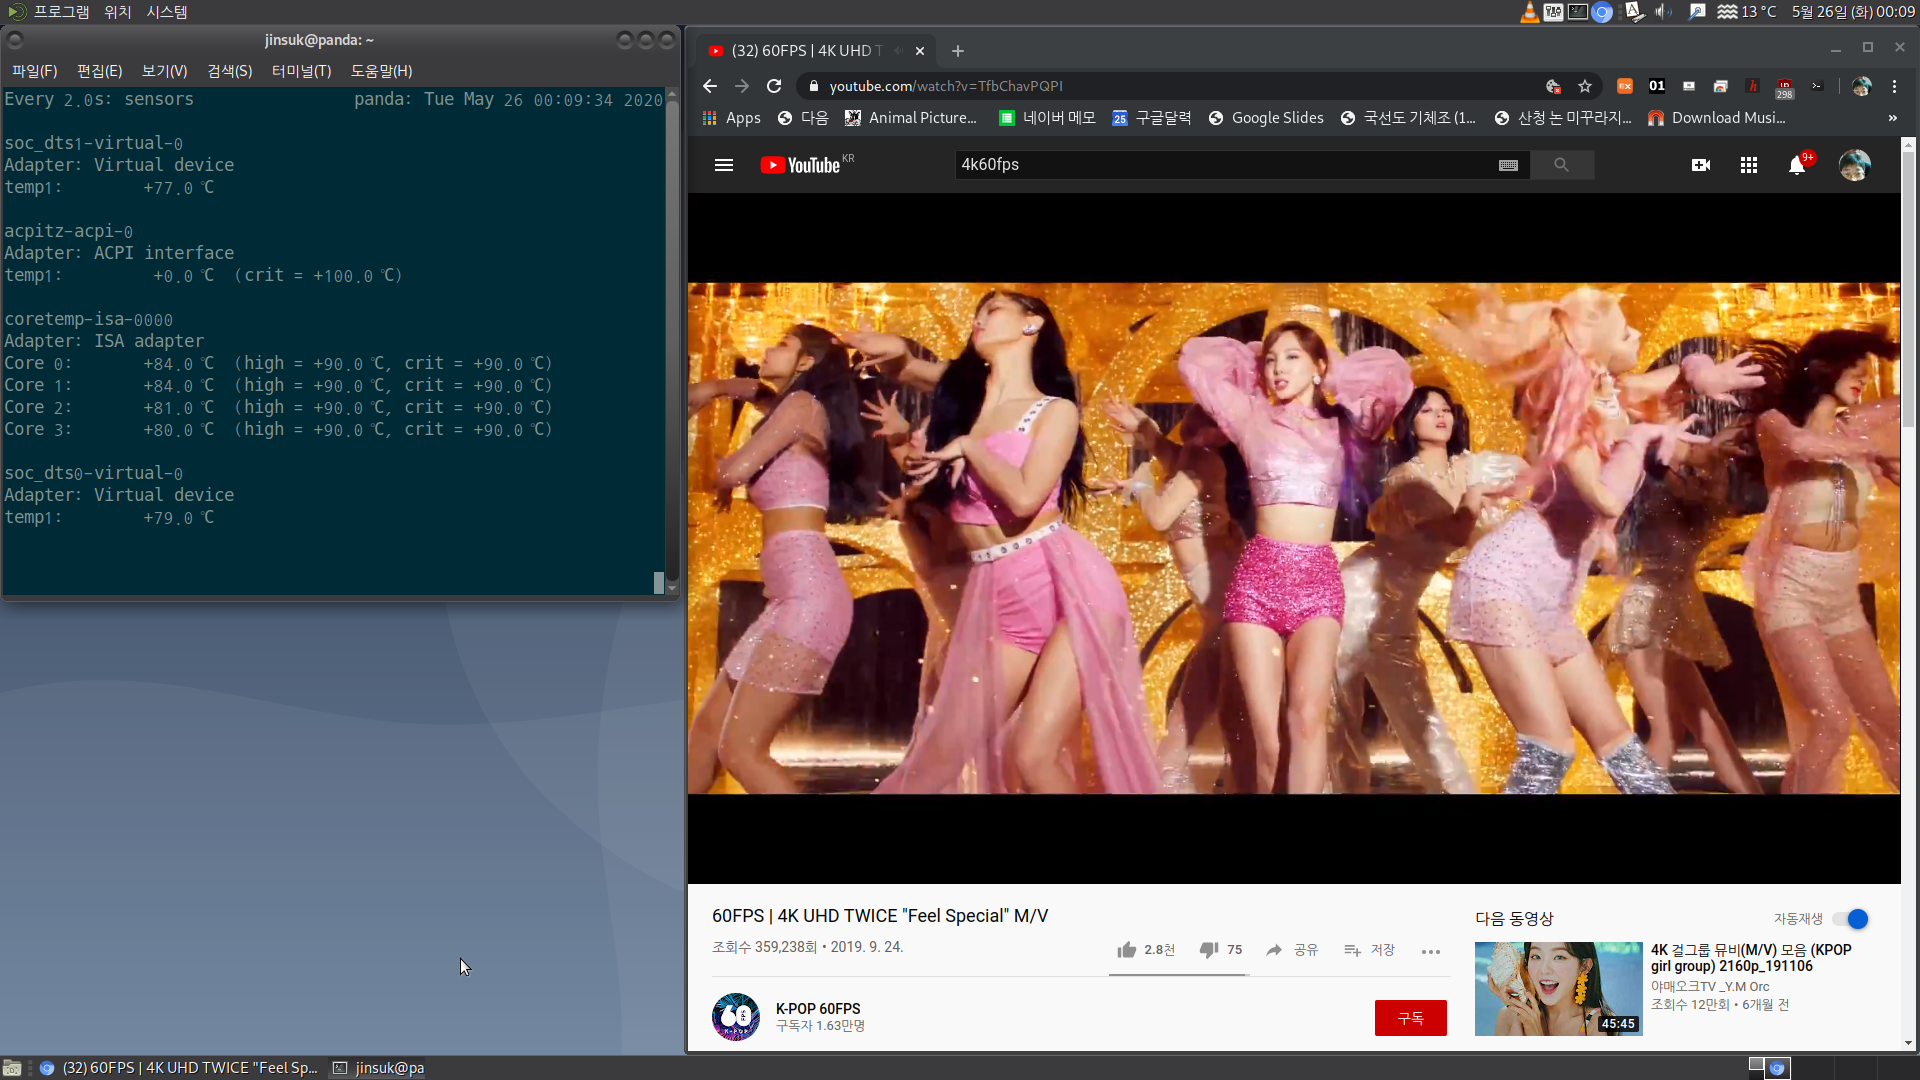The image size is (1920, 1080).
Task: Reload the YouTube page
Action: pos(774,86)
